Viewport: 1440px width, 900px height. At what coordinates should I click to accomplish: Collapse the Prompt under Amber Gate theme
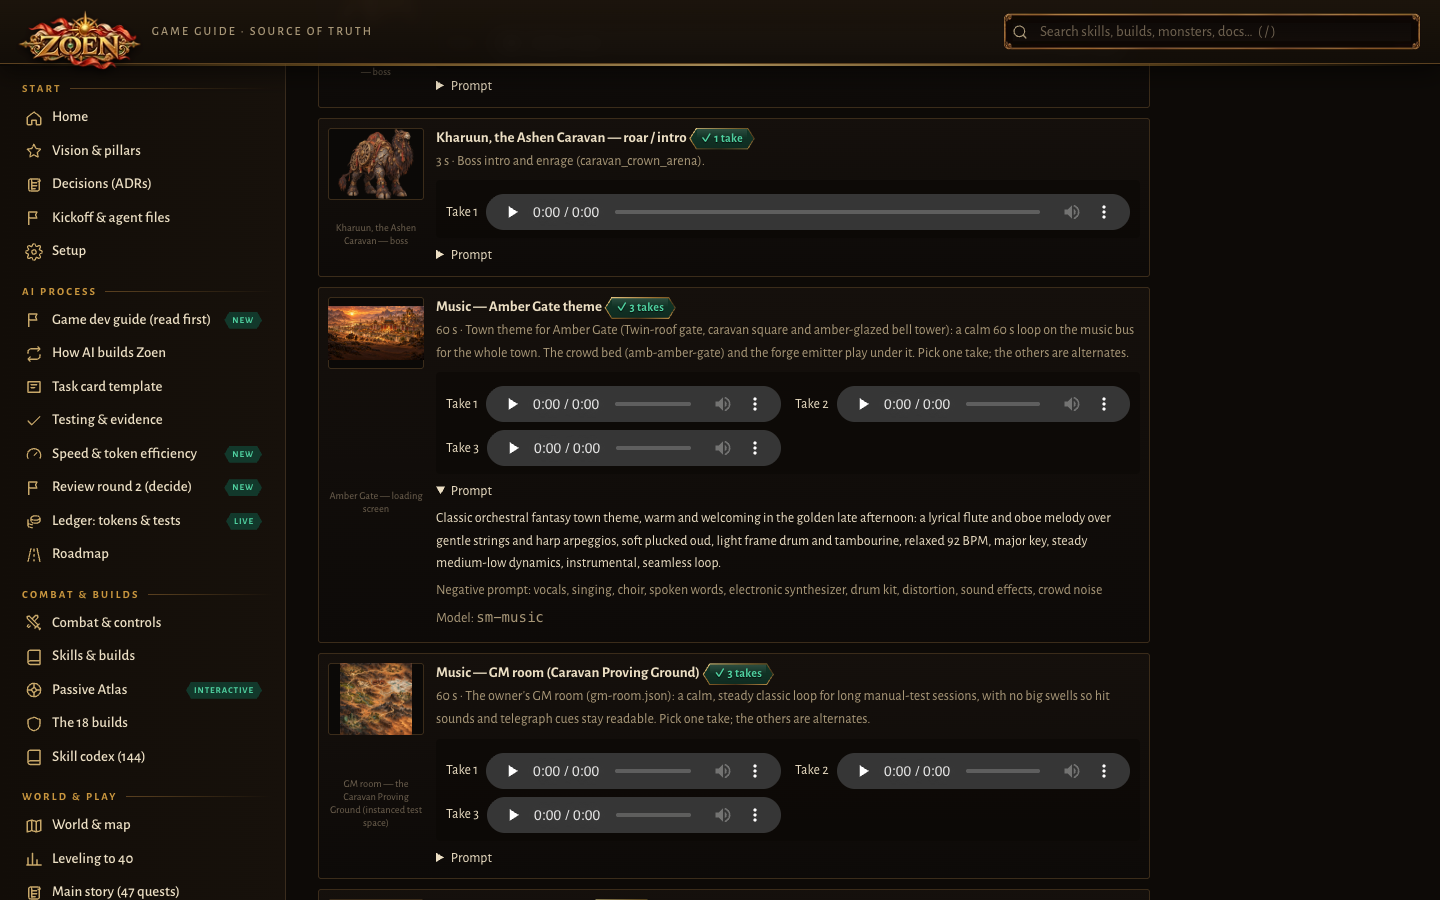tap(464, 491)
